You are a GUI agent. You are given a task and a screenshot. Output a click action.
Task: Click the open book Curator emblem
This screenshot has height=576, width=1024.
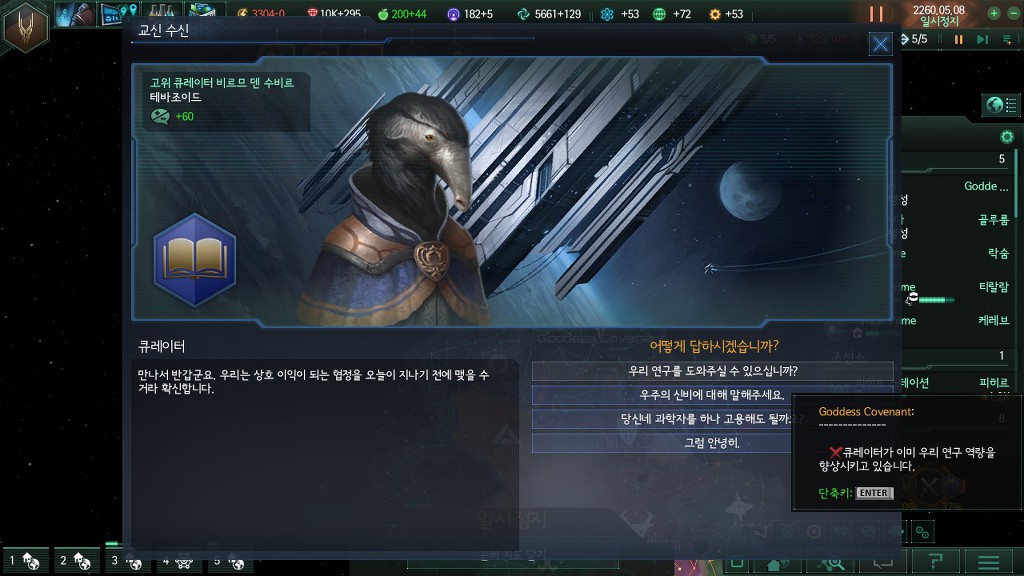[x=195, y=260]
